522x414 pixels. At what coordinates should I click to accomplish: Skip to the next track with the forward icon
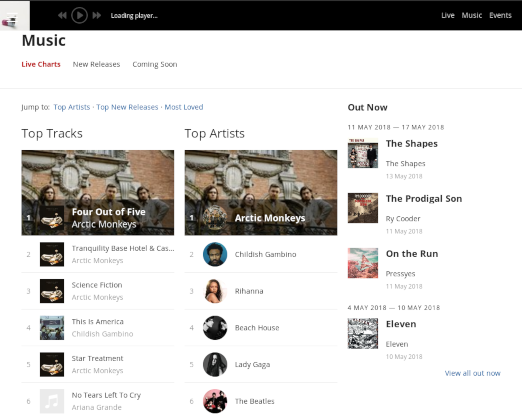click(97, 15)
